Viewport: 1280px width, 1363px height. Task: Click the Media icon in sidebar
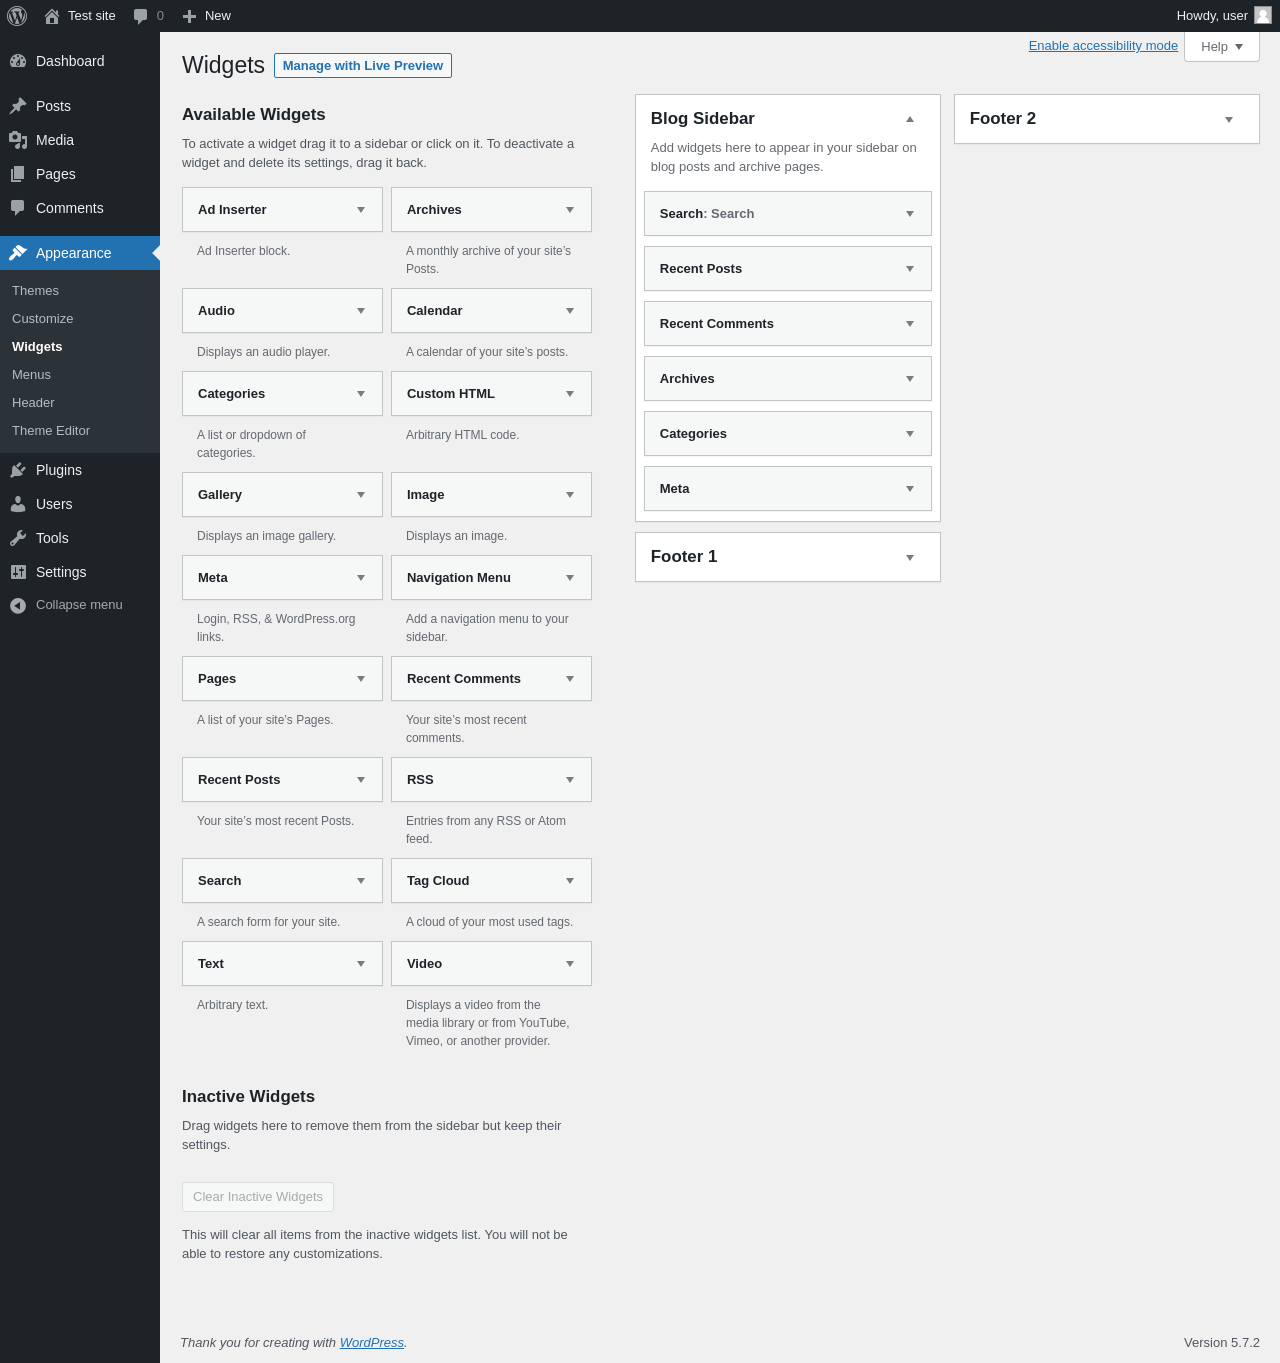[18, 140]
